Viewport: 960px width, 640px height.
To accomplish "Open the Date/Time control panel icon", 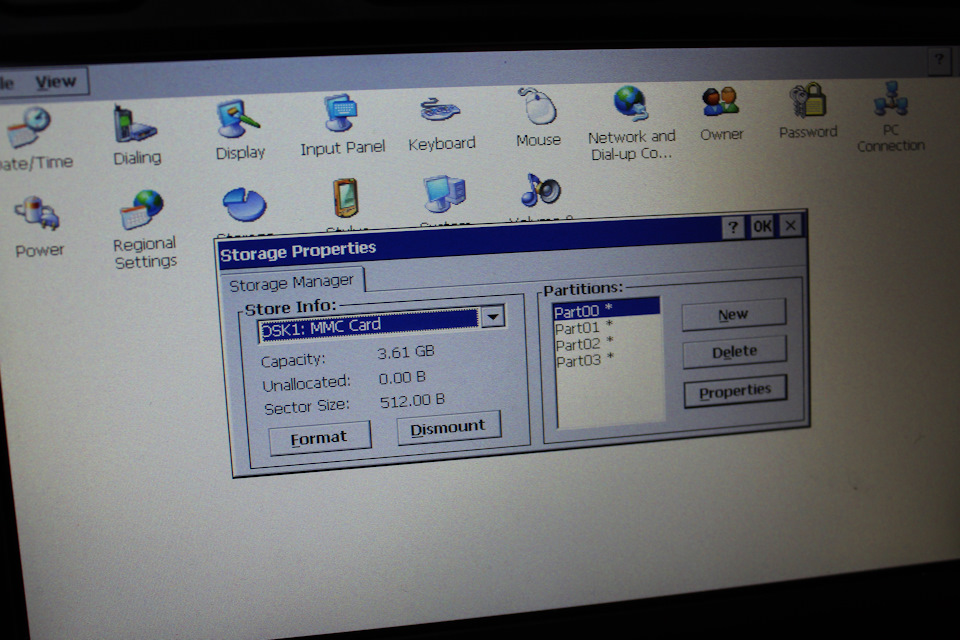I will point(28,127).
